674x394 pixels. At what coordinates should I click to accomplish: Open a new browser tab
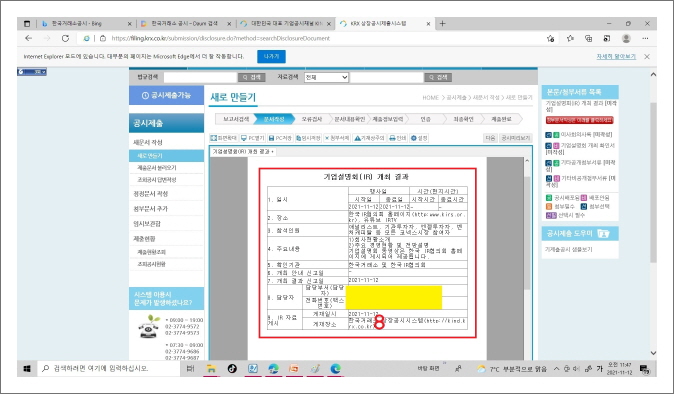[442, 24]
